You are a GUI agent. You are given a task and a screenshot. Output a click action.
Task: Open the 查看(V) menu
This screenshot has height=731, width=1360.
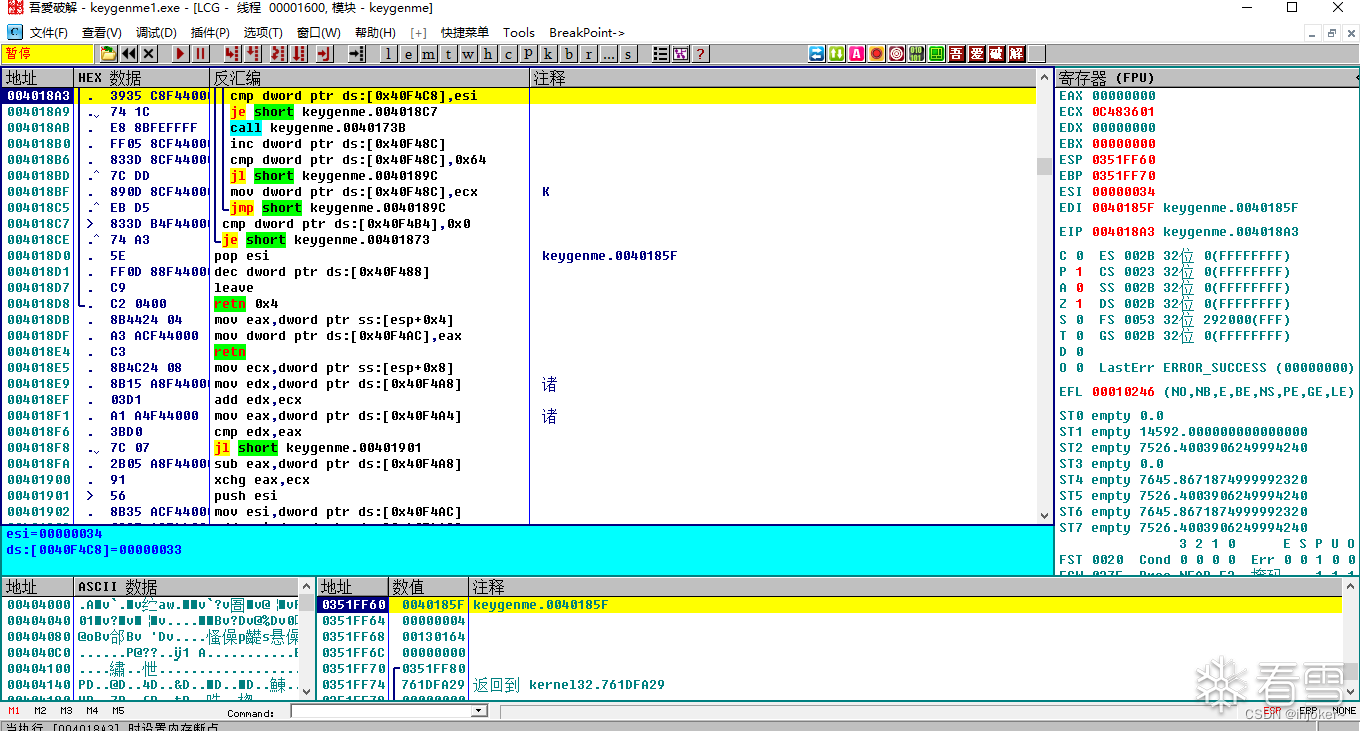pos(102,33)
